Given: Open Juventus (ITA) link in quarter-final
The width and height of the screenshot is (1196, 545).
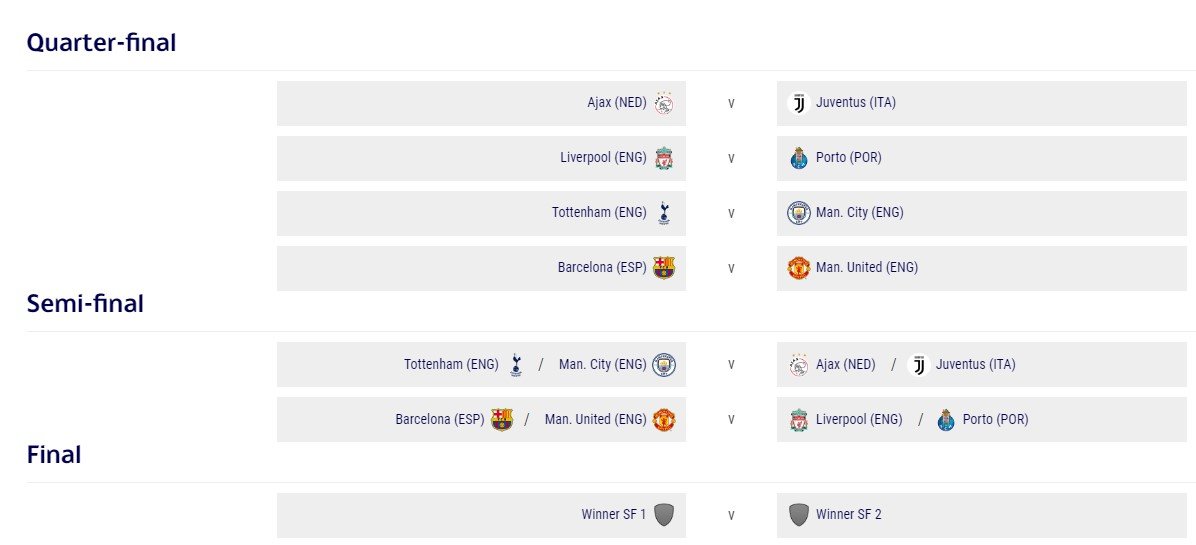Looking at the screenshot, I should (856, 102).
